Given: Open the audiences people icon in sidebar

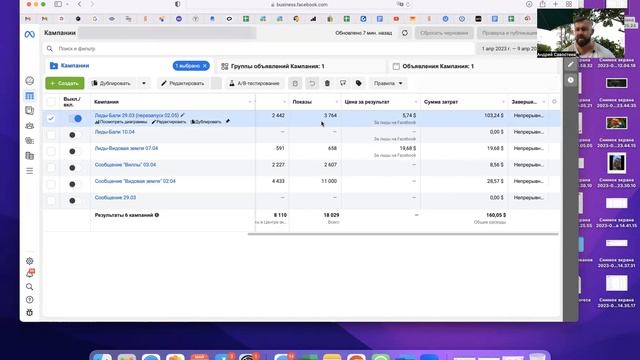Looking at the screenshot, I should pyautogui.click(x=29, y=126).
